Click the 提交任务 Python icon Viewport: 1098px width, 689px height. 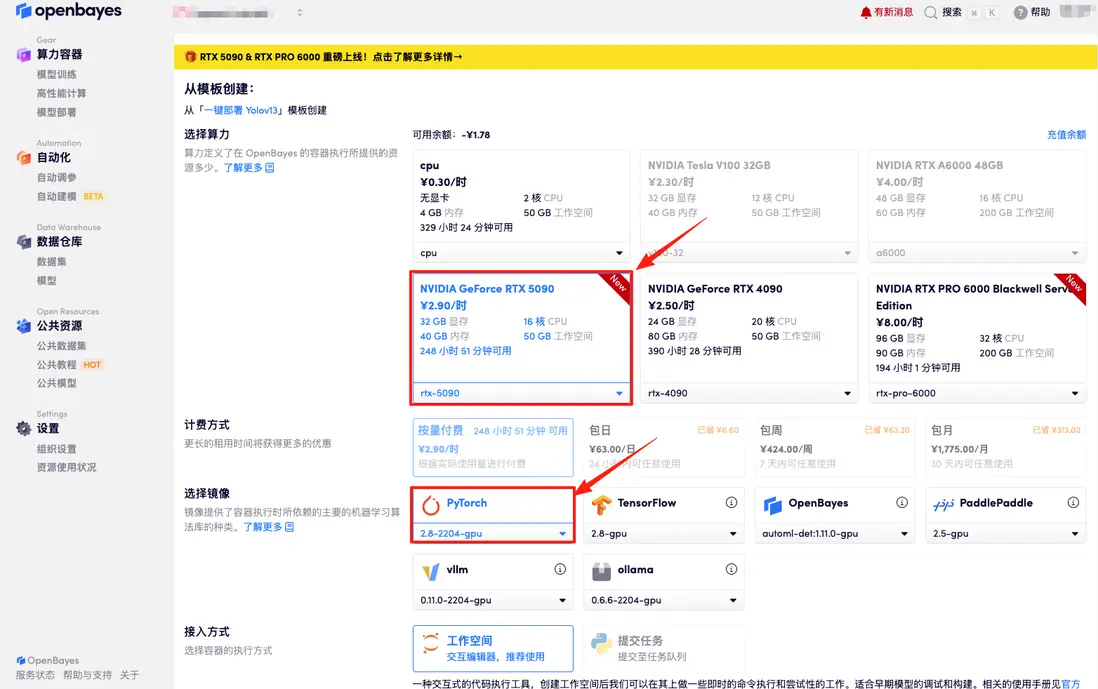pos(601,643)
